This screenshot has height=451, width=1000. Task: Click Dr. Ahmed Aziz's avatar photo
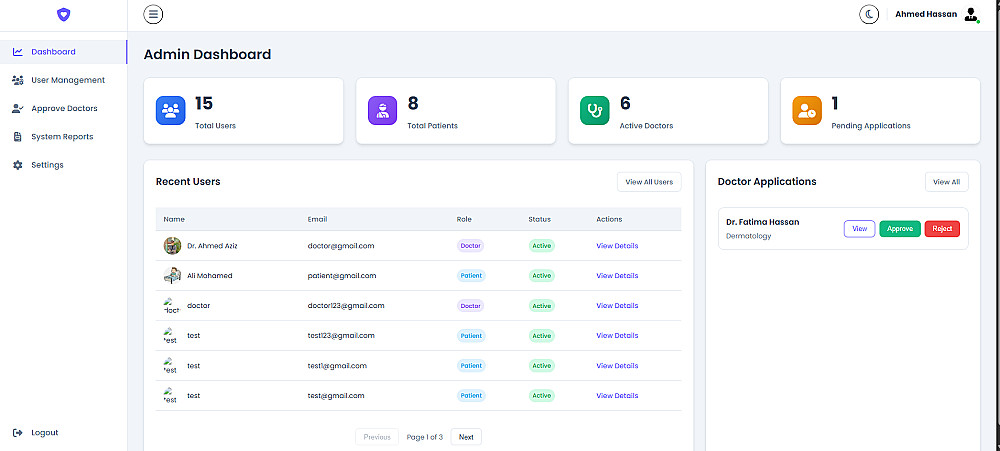[x=172, y=246]
